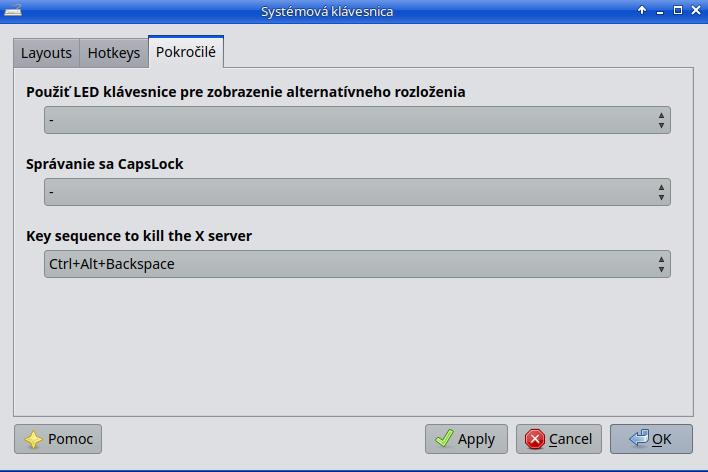This screenshot has height=472, width=708.
Task: Switch to the Layouts tab
Action: coord(46,53)
